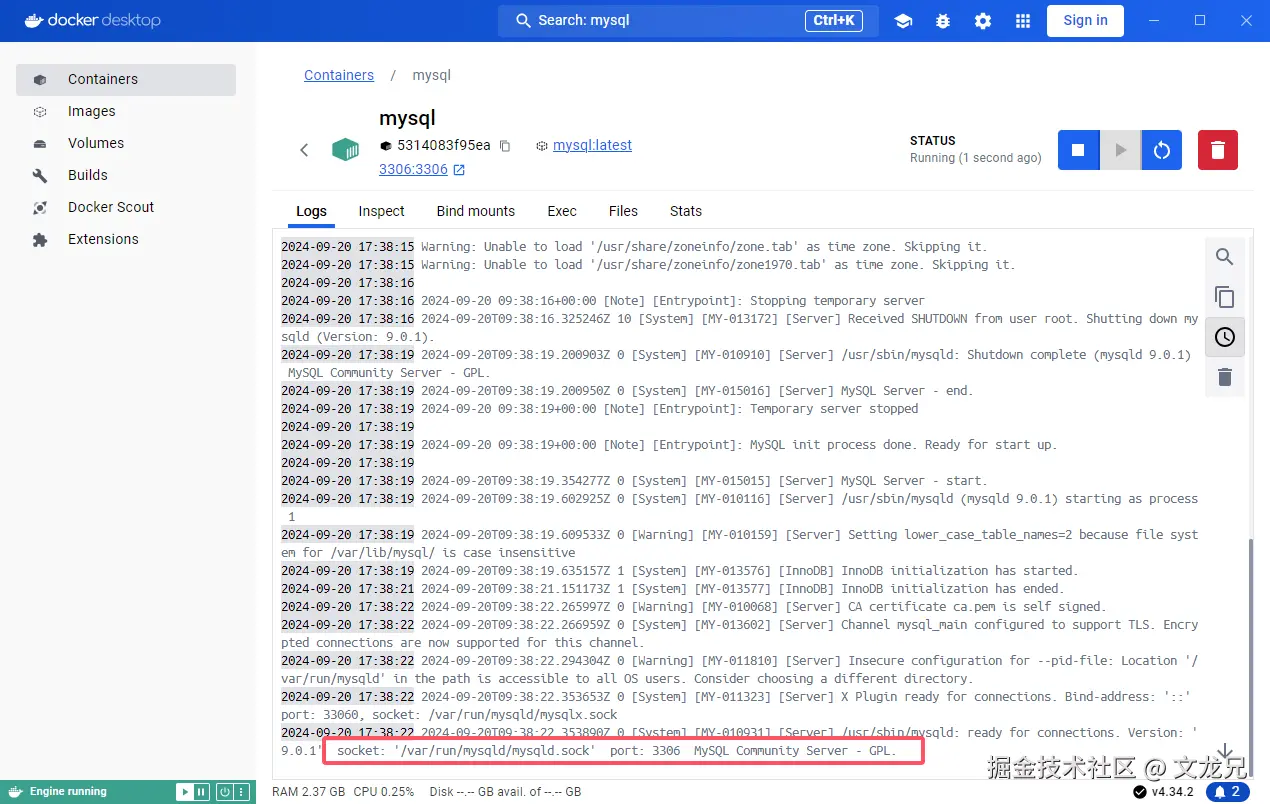Open the mysql:latest image link
Viewport: 1270px width, 804px height.
[592, 145]
